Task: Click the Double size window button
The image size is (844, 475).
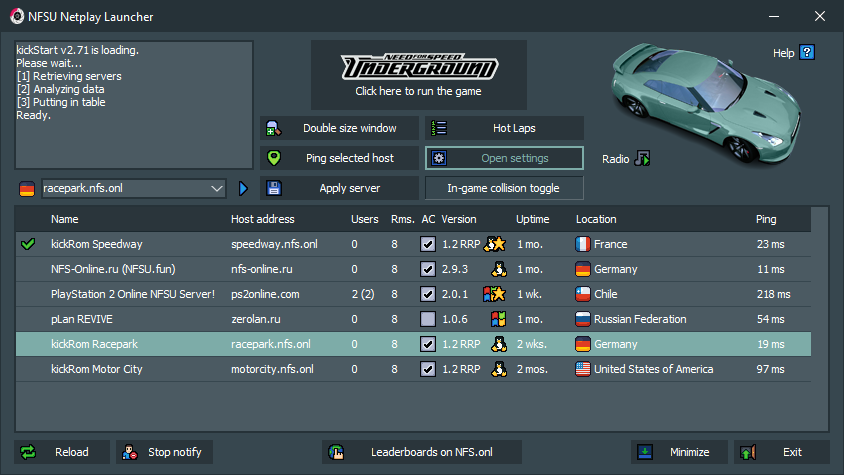Action: point(339,128)
